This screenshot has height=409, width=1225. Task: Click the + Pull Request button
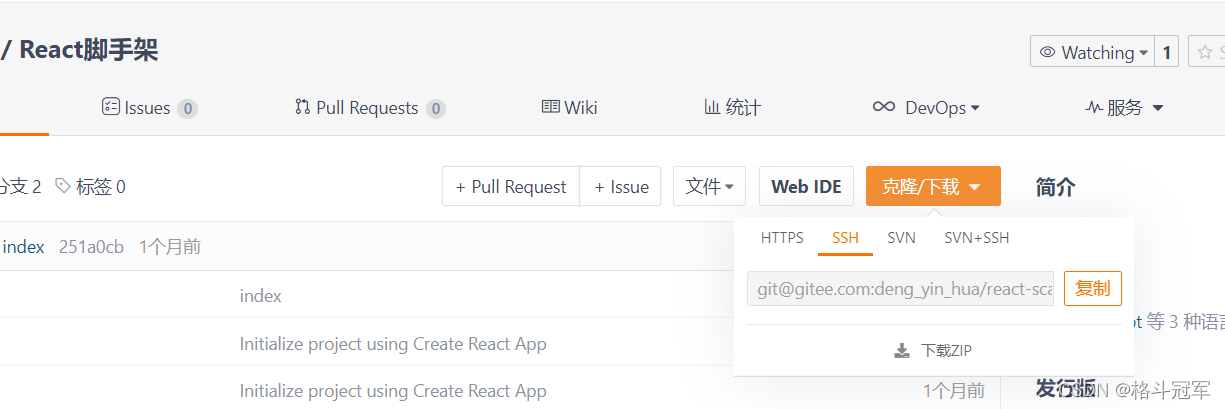point(511,186)
